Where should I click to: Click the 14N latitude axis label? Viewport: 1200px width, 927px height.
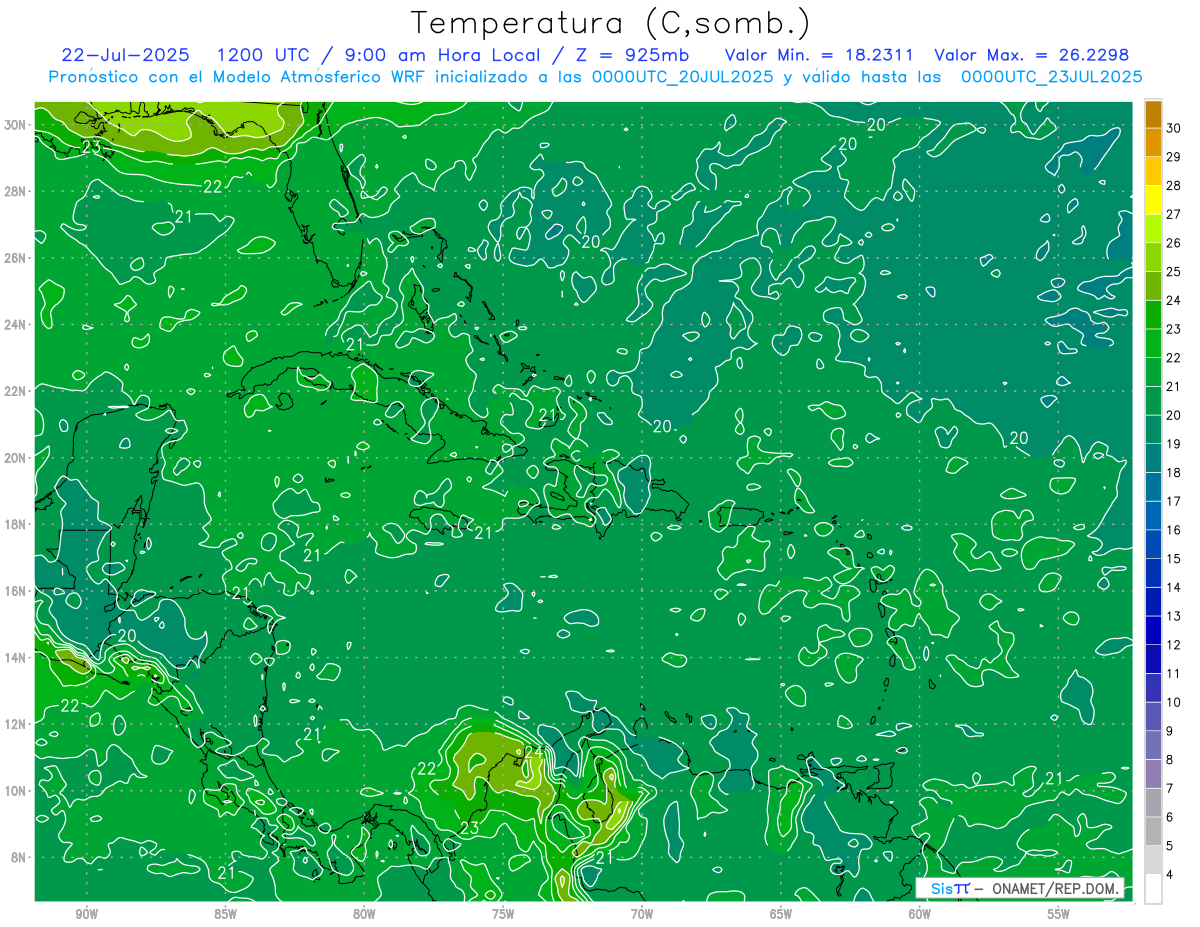(17, 658)
